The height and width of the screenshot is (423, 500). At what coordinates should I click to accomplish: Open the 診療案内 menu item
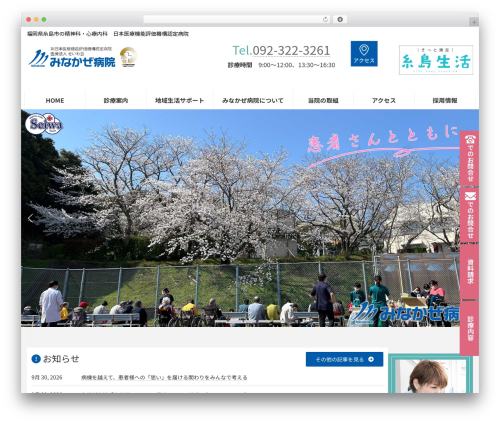coord(116,100)
